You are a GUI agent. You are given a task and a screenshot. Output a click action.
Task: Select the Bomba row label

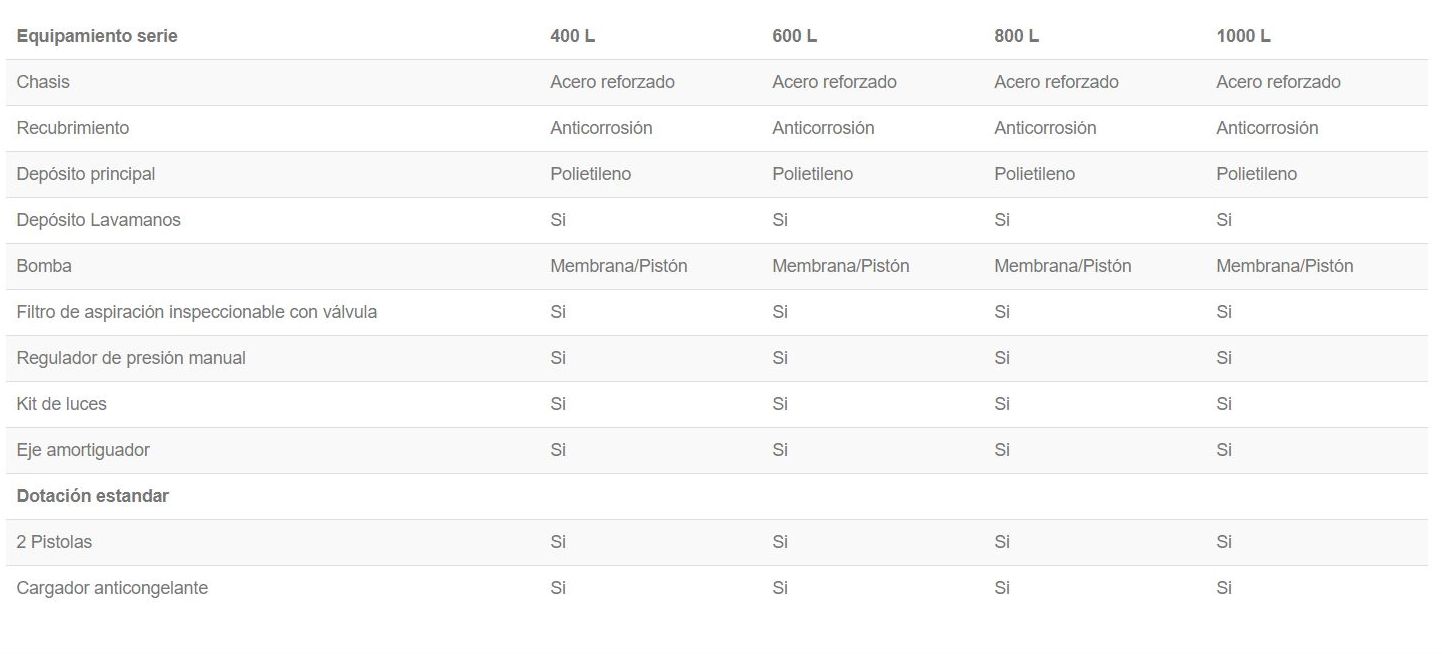[44, 266]
